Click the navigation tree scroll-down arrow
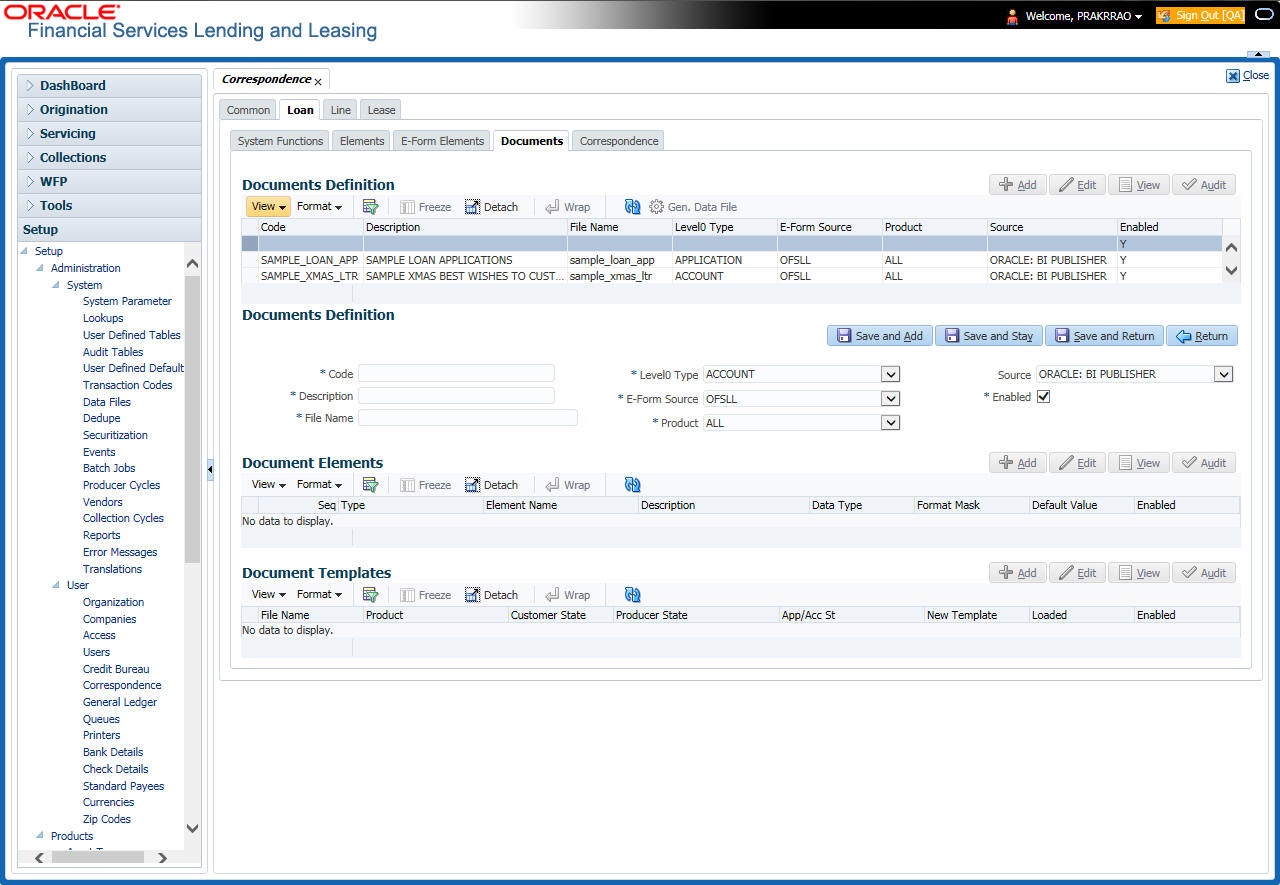The width and height of the screenshot is (1280, 885). click(x=193, y=828)
